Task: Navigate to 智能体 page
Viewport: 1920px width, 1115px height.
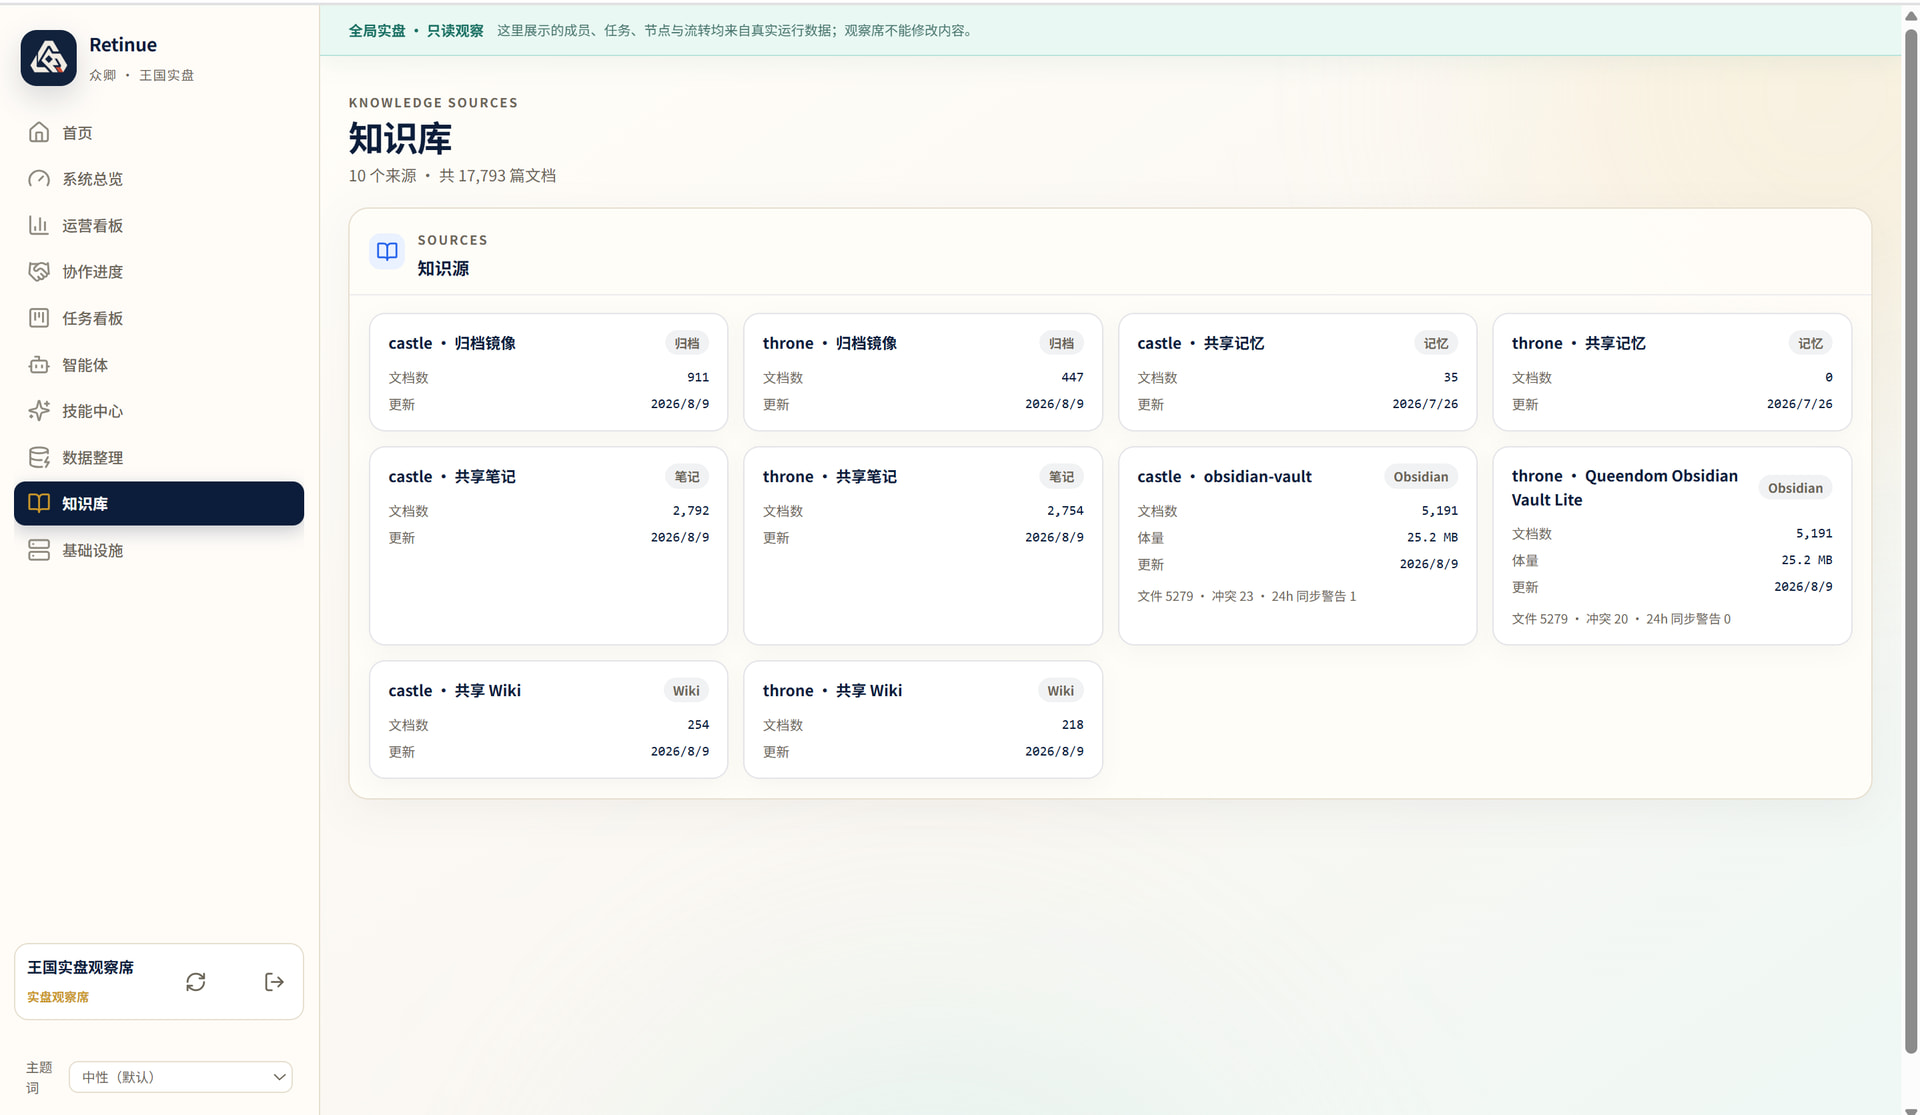Action: click(x=159, y=365)
